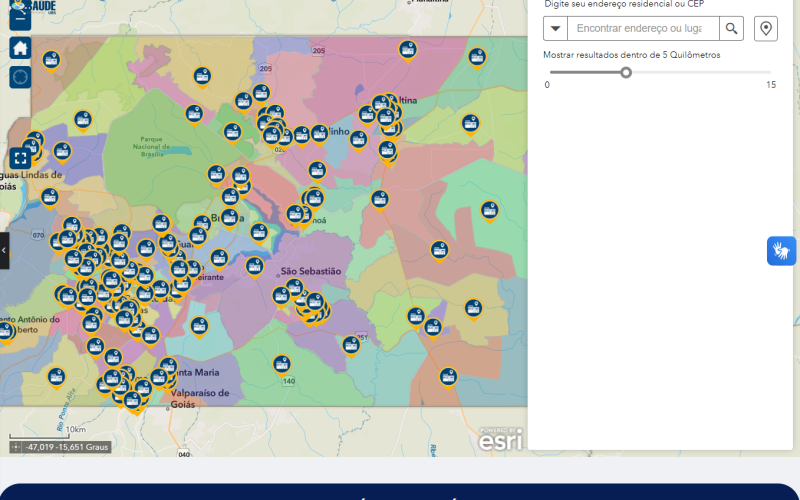Click the distance slider handle
The height and width of the screenshot is (500, 800).
[626, 72]
